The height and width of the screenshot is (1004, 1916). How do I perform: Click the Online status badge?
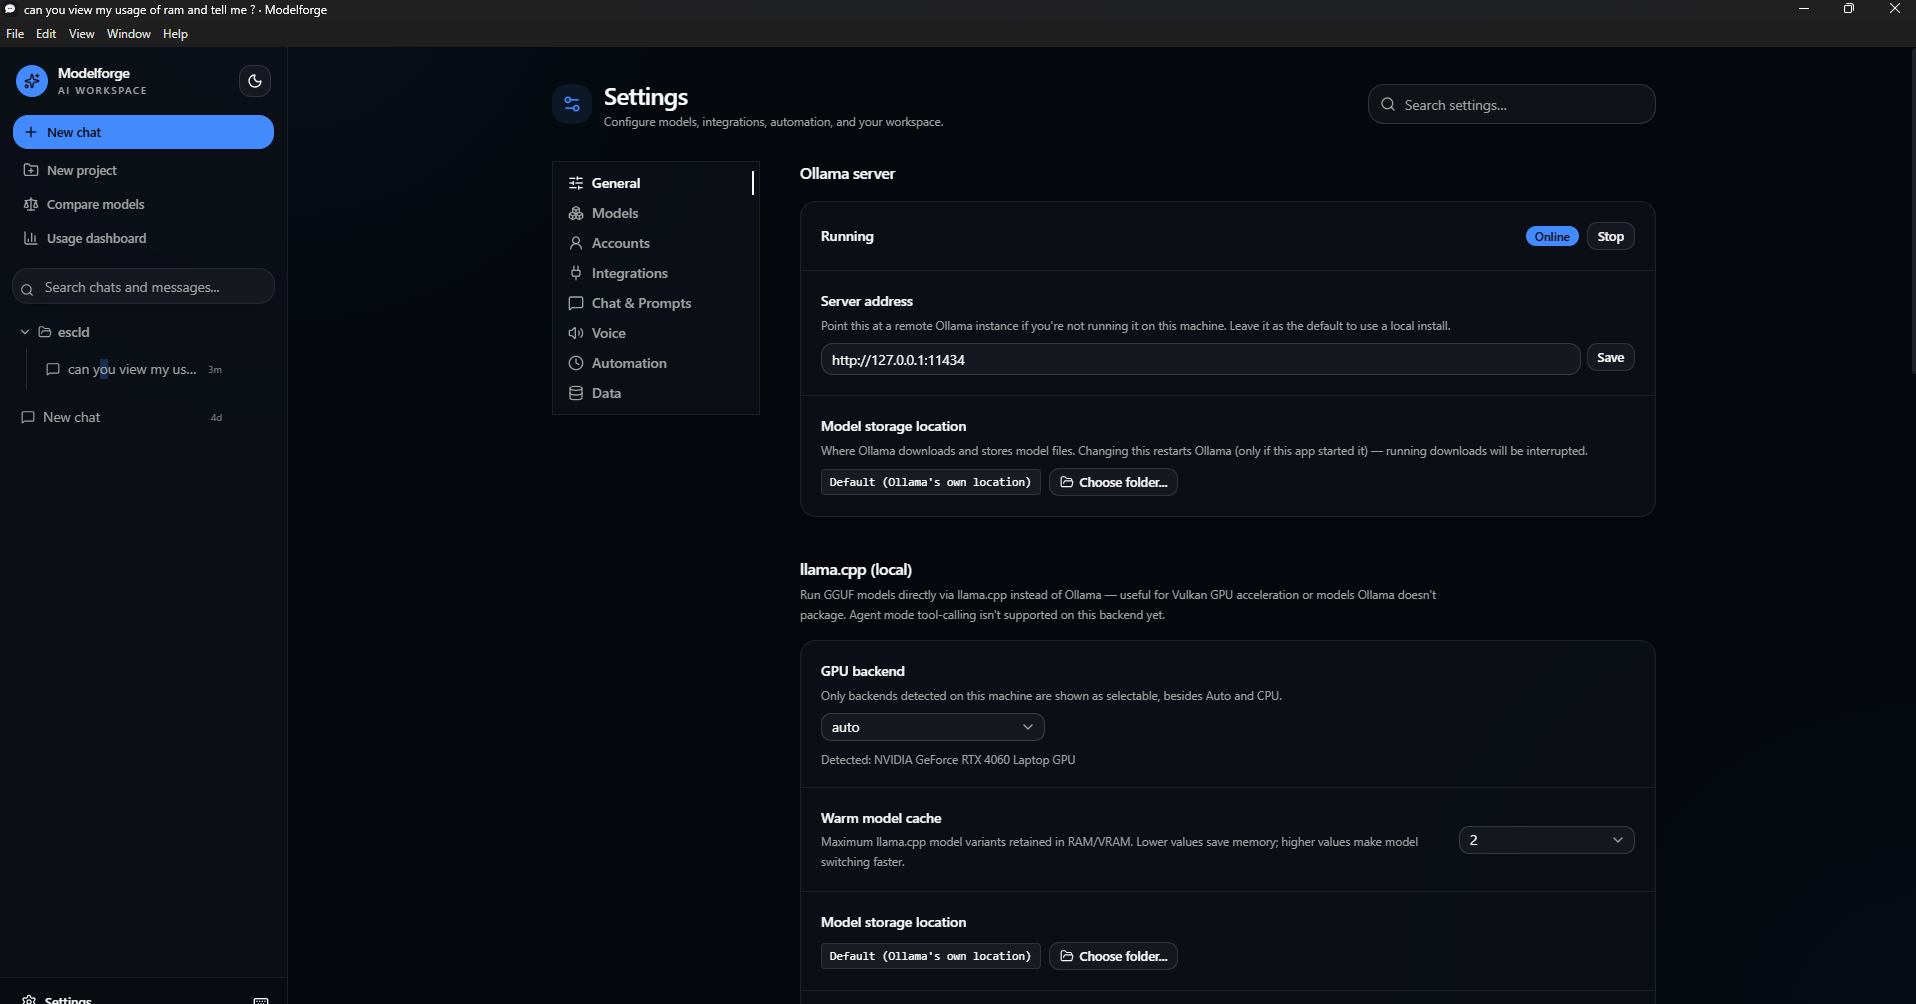point(1552,236)
